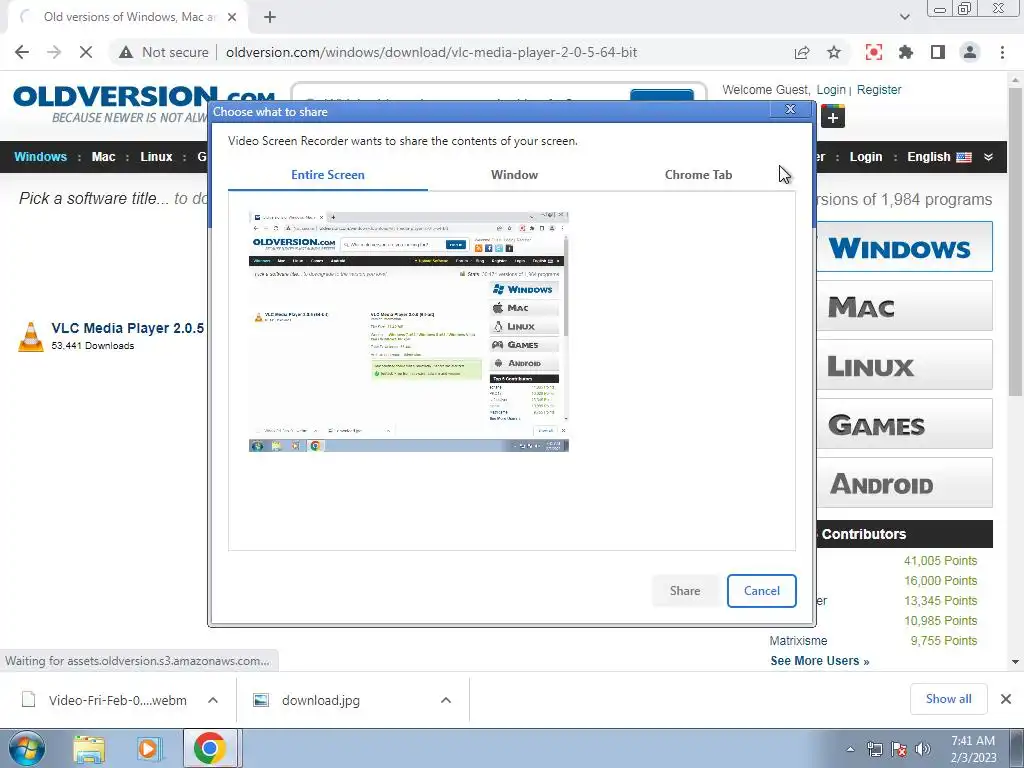Screen dimensions: 1024x768
Task: Select the Entire Screen tab
Action: (x=328, y=175)
